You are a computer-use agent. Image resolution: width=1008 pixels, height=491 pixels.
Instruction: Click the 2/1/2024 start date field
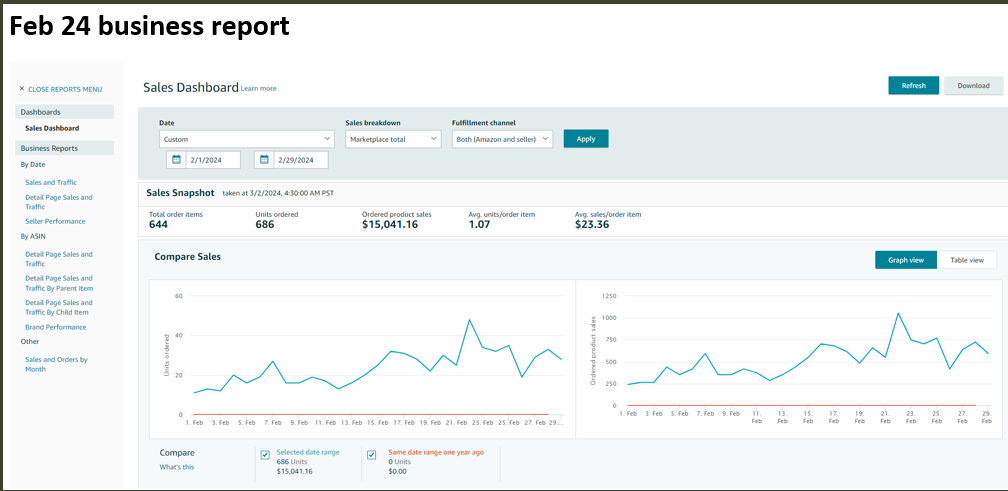214,159
